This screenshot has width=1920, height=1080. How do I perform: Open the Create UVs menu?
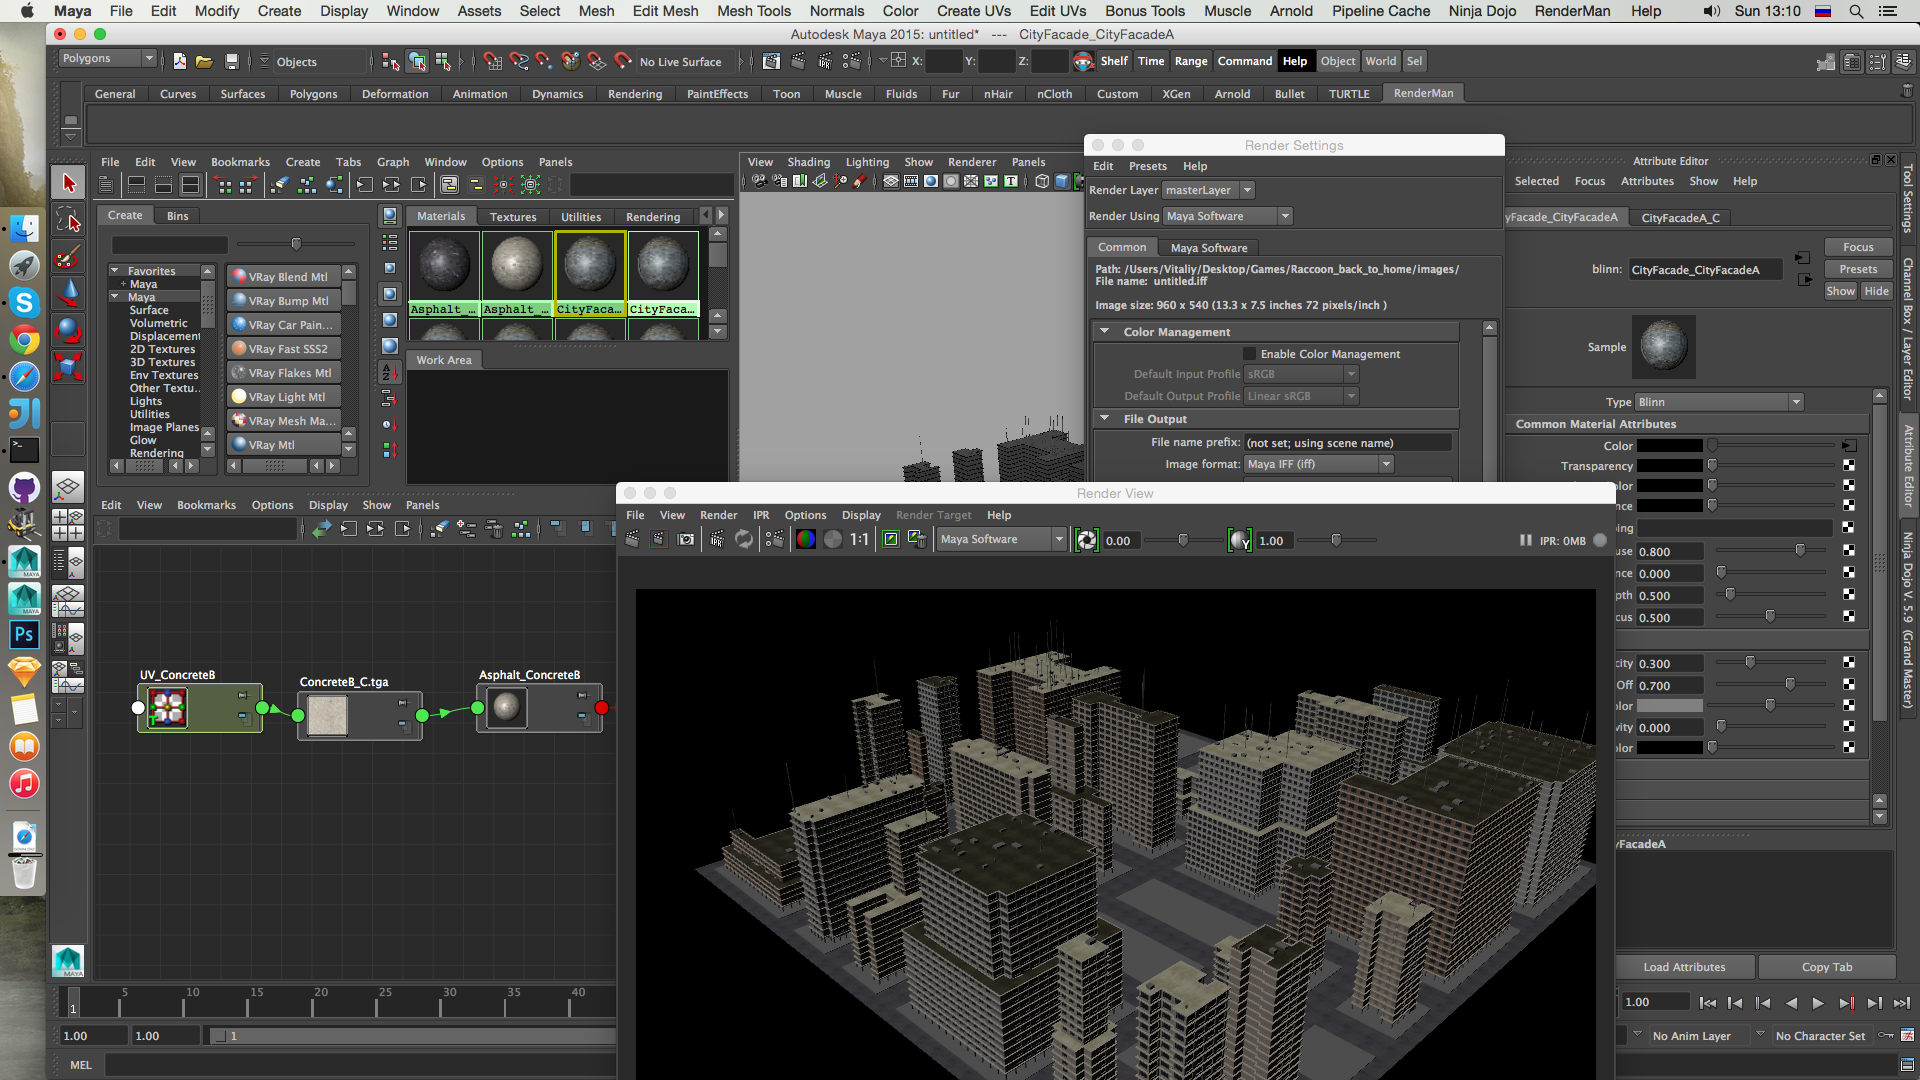pos(973,11)
